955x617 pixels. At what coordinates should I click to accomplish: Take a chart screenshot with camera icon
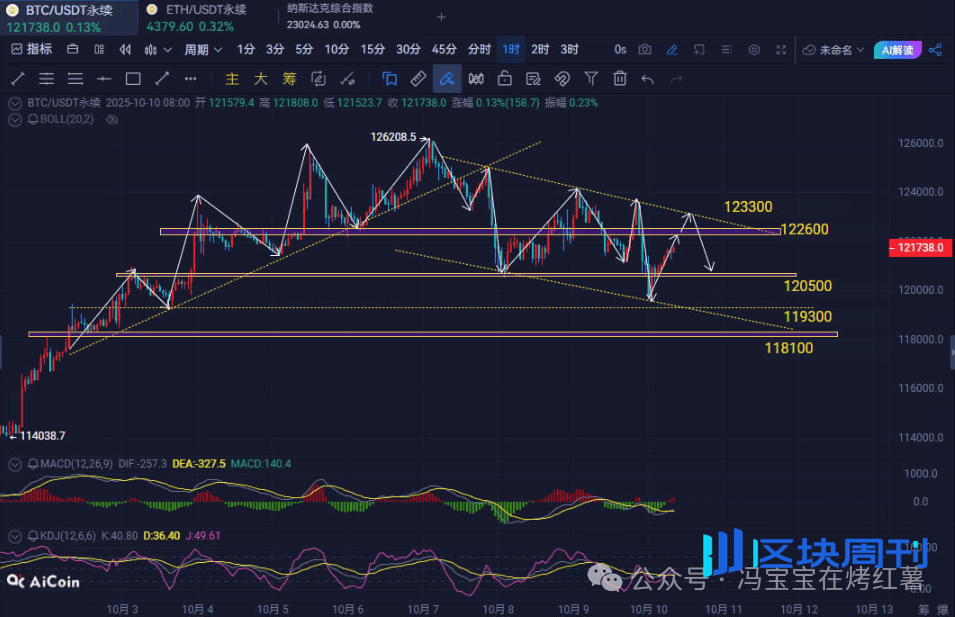pos(645,50)
